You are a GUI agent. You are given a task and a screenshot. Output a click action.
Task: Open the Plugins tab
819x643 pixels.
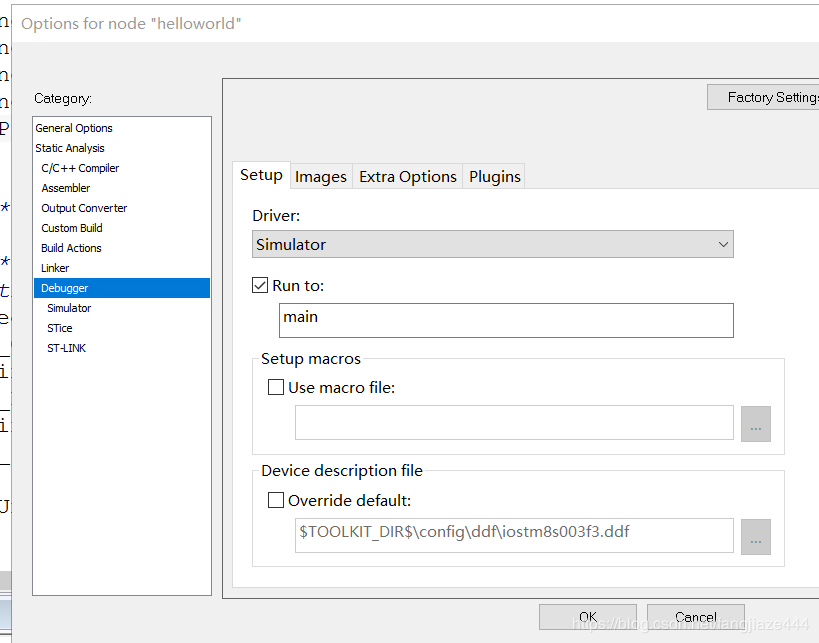(494, 177)
